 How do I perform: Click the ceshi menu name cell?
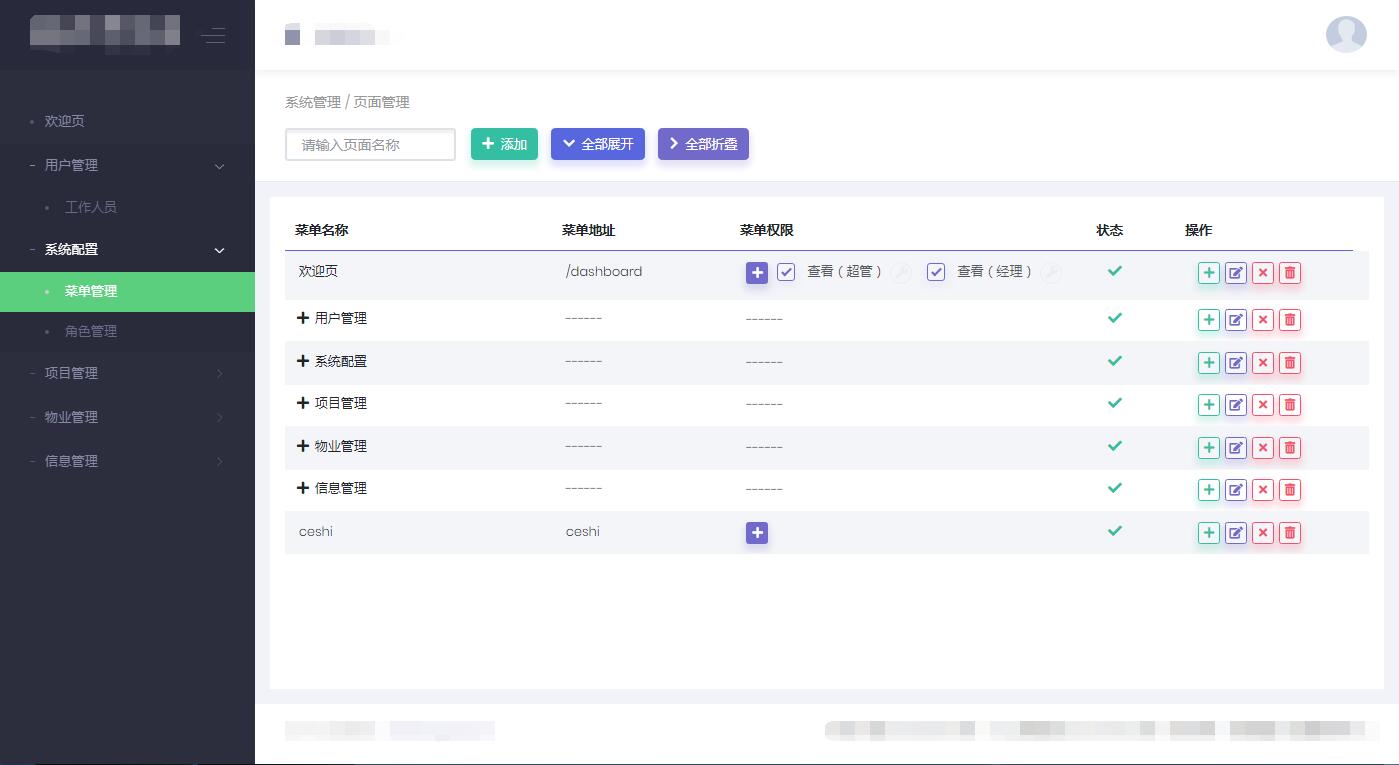316,531
